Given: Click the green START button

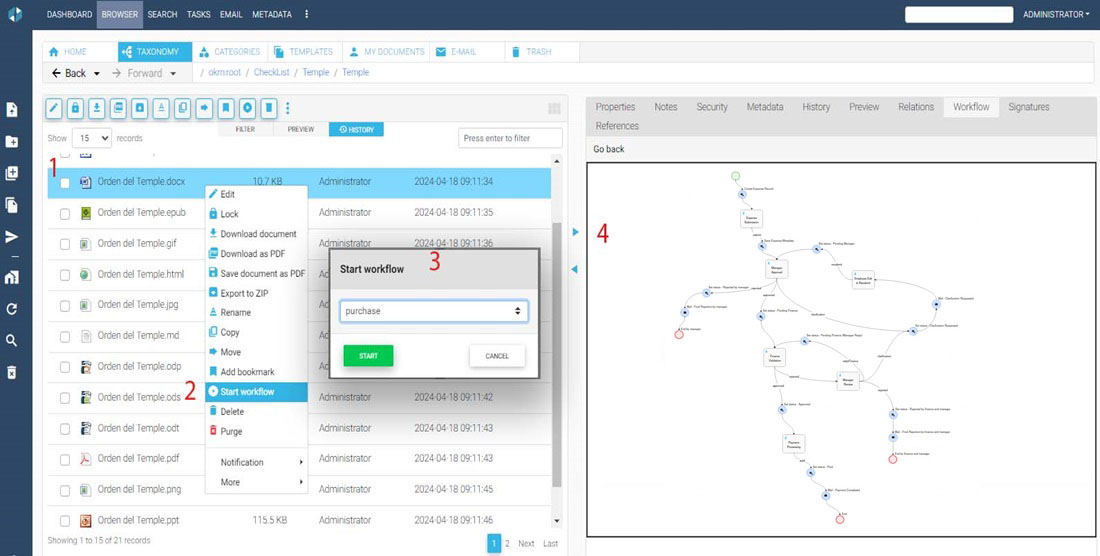Looking at the screenshot, I should point(368,356).
